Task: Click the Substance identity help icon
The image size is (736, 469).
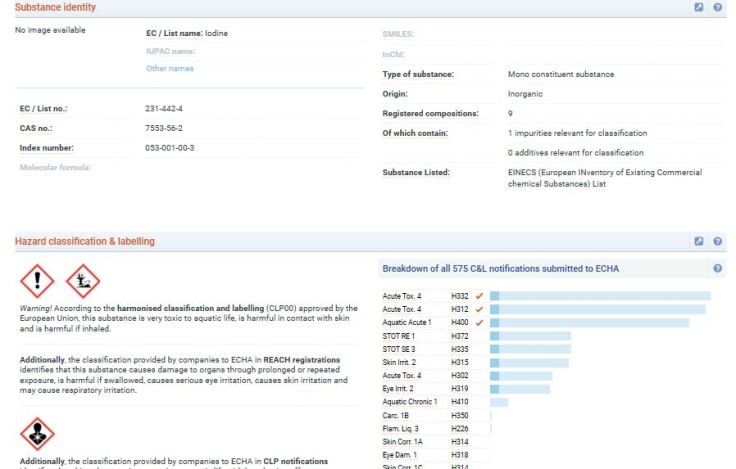Action: (x=718, y=7)
